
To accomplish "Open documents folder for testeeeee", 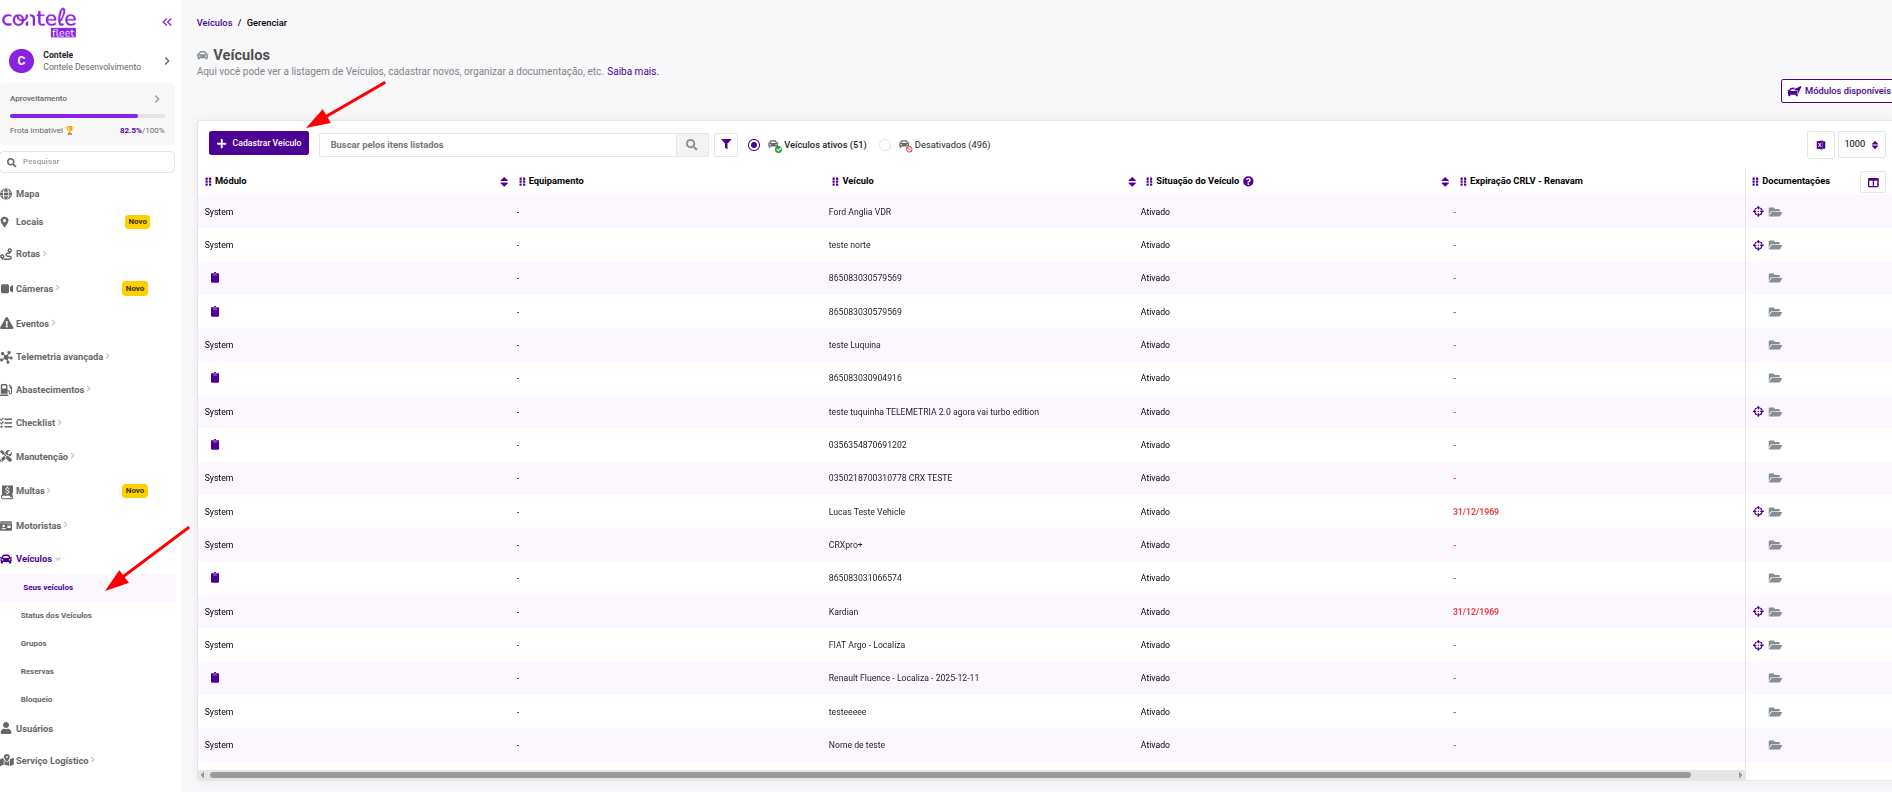I will [1775, 712].
